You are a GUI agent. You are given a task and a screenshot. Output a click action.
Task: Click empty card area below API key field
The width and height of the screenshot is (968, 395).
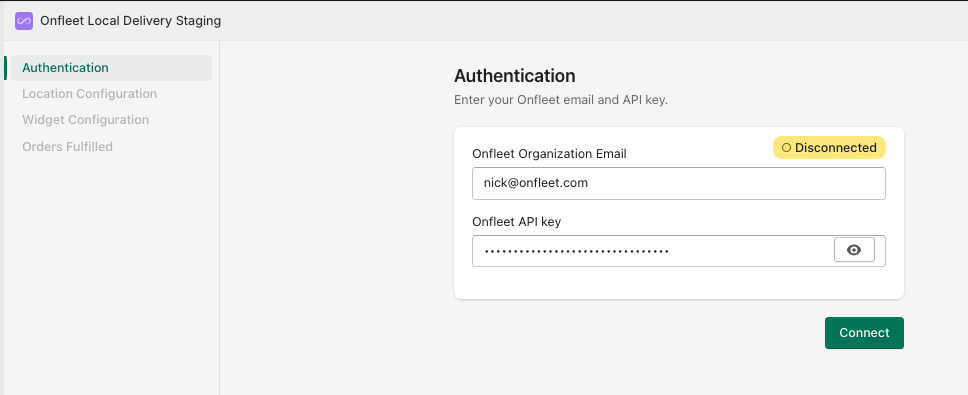coord(678,283)
